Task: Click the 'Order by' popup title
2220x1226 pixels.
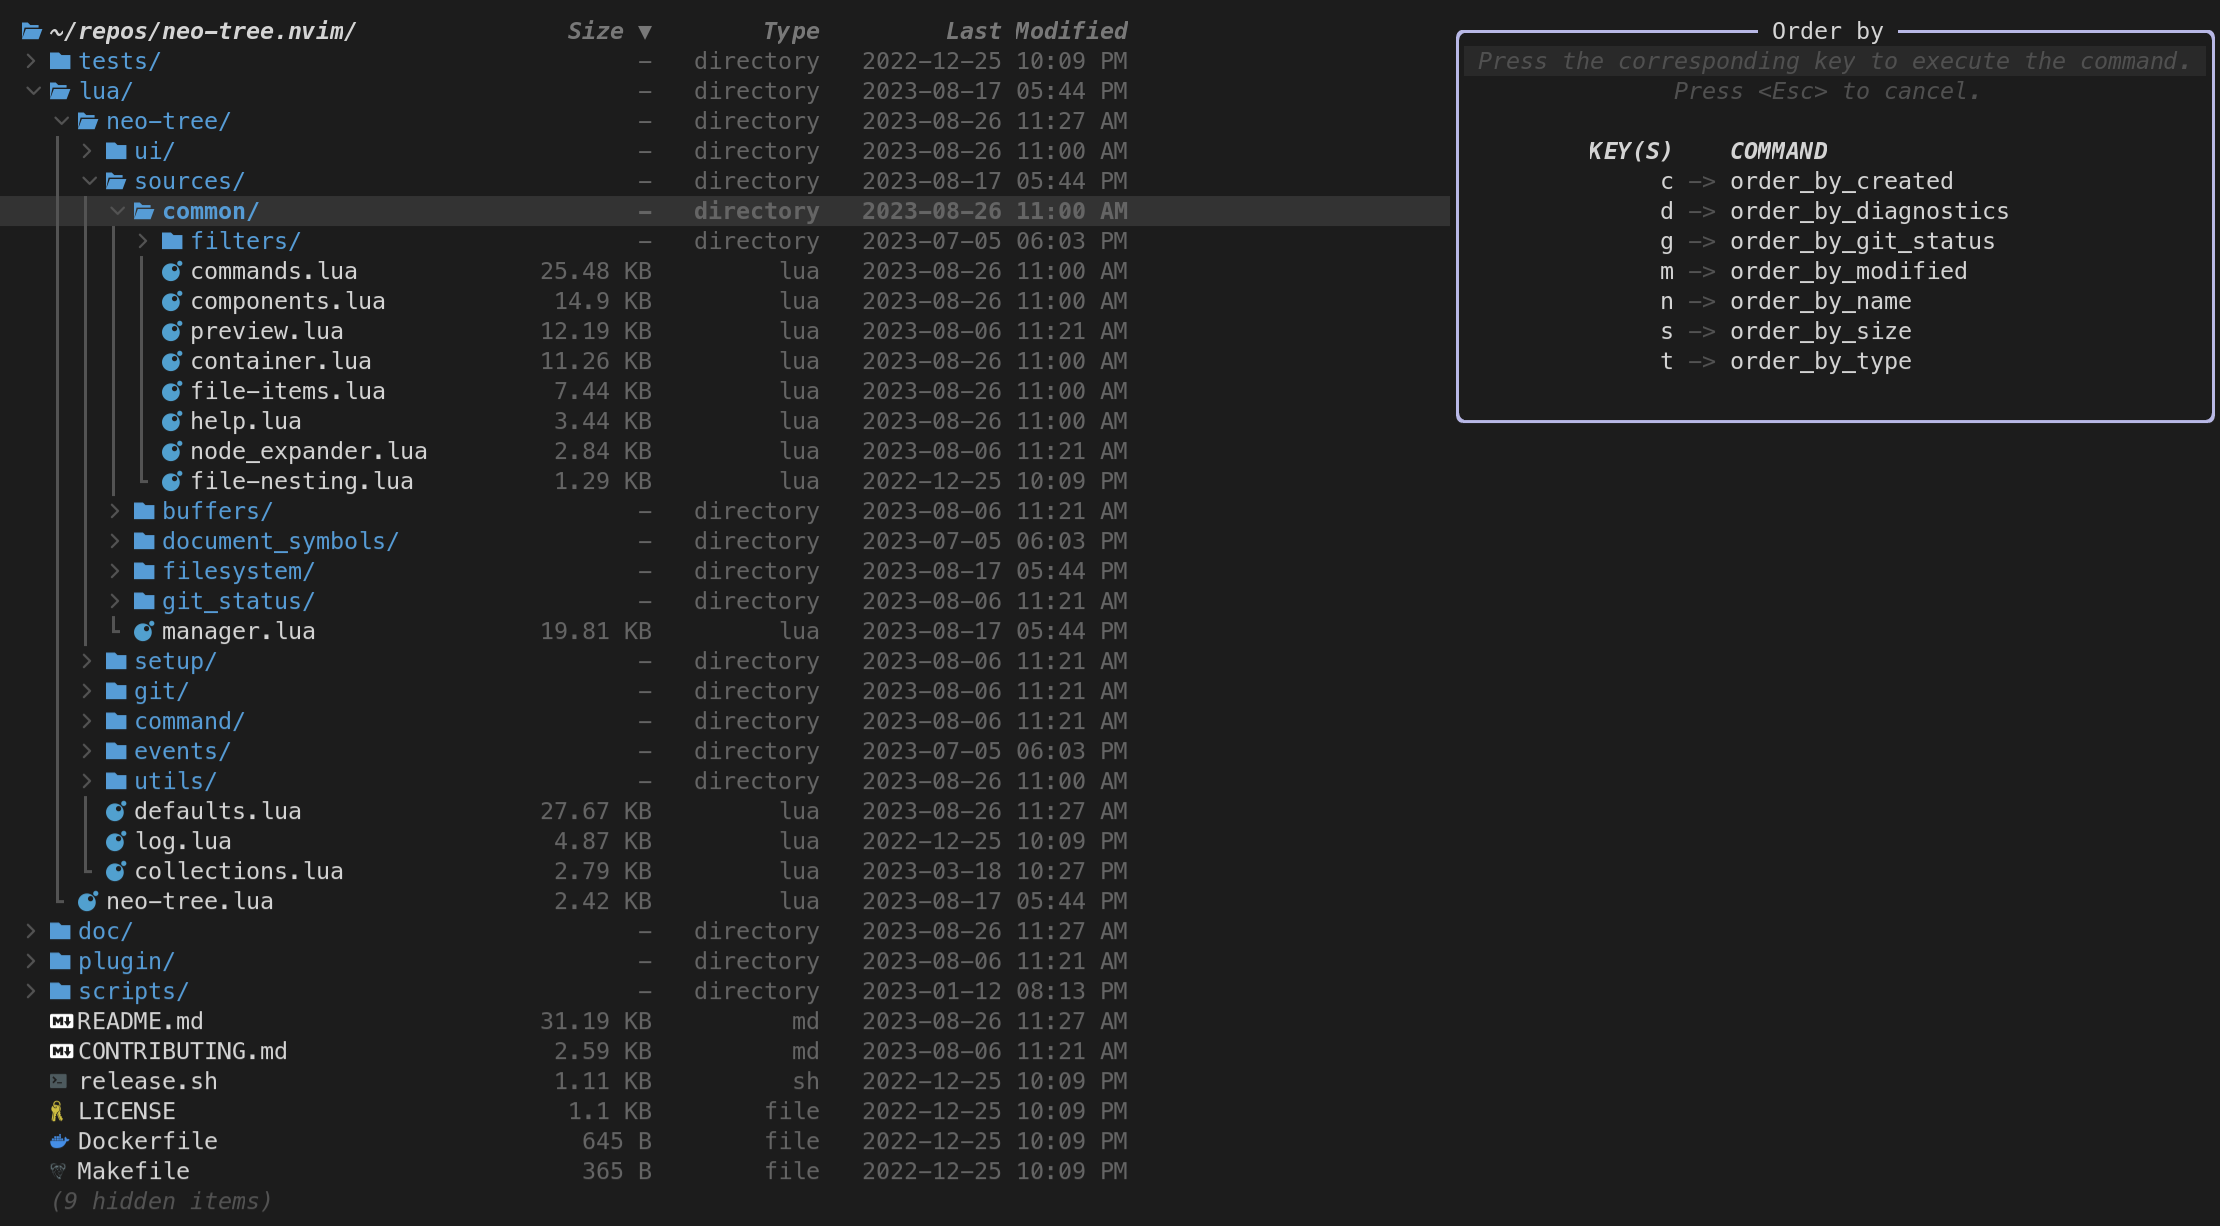Action: 1827,31
